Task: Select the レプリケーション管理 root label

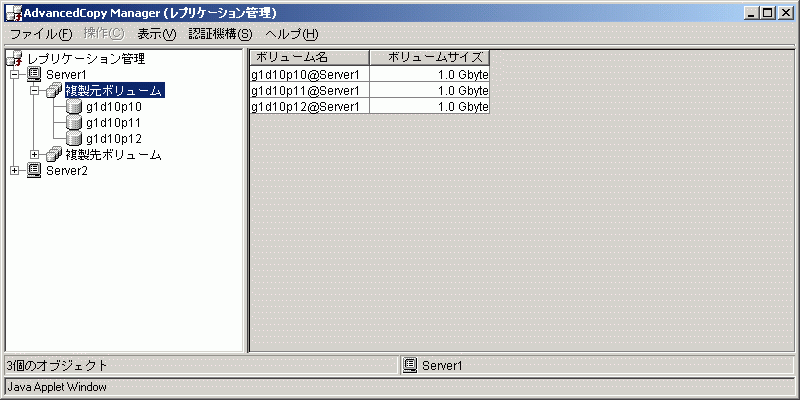Action: click(86, 59)
